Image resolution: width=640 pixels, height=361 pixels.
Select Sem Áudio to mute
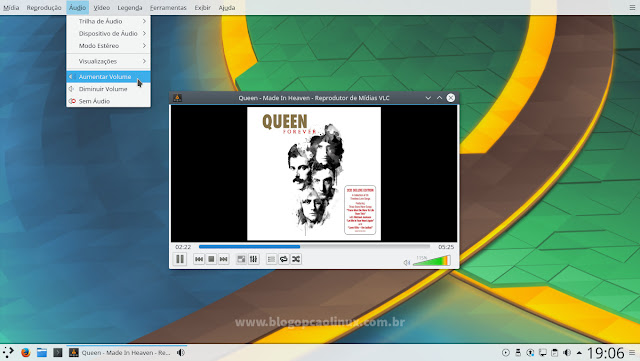click(108, 101)
